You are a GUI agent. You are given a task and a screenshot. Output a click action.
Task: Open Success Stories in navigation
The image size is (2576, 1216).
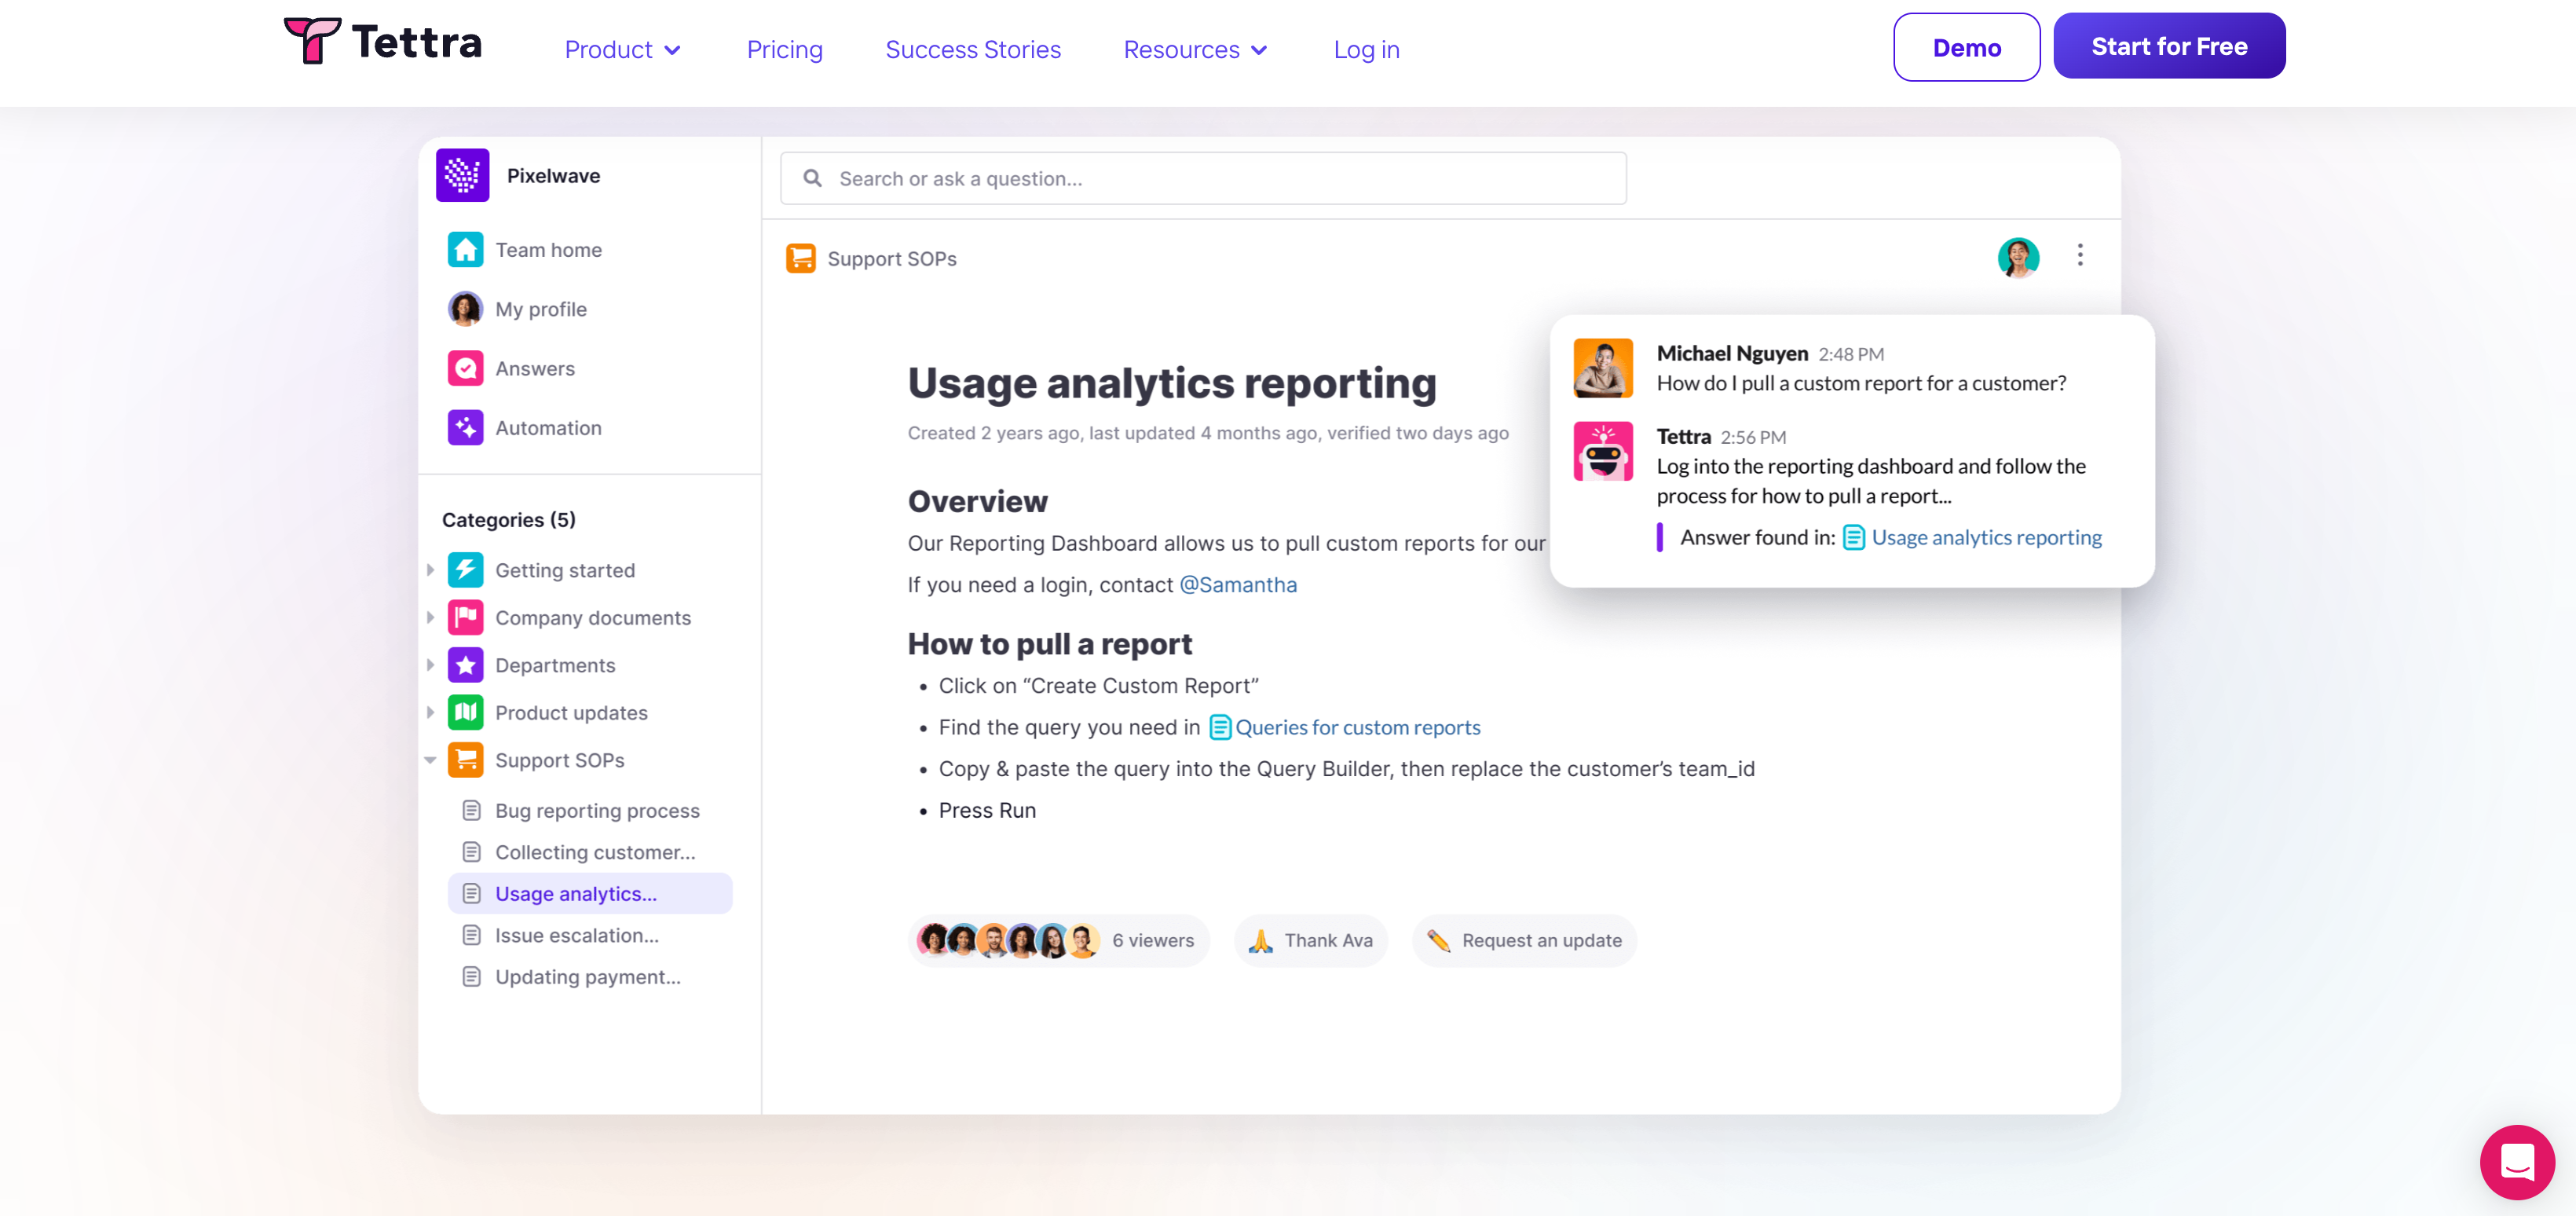click(972, 49)
